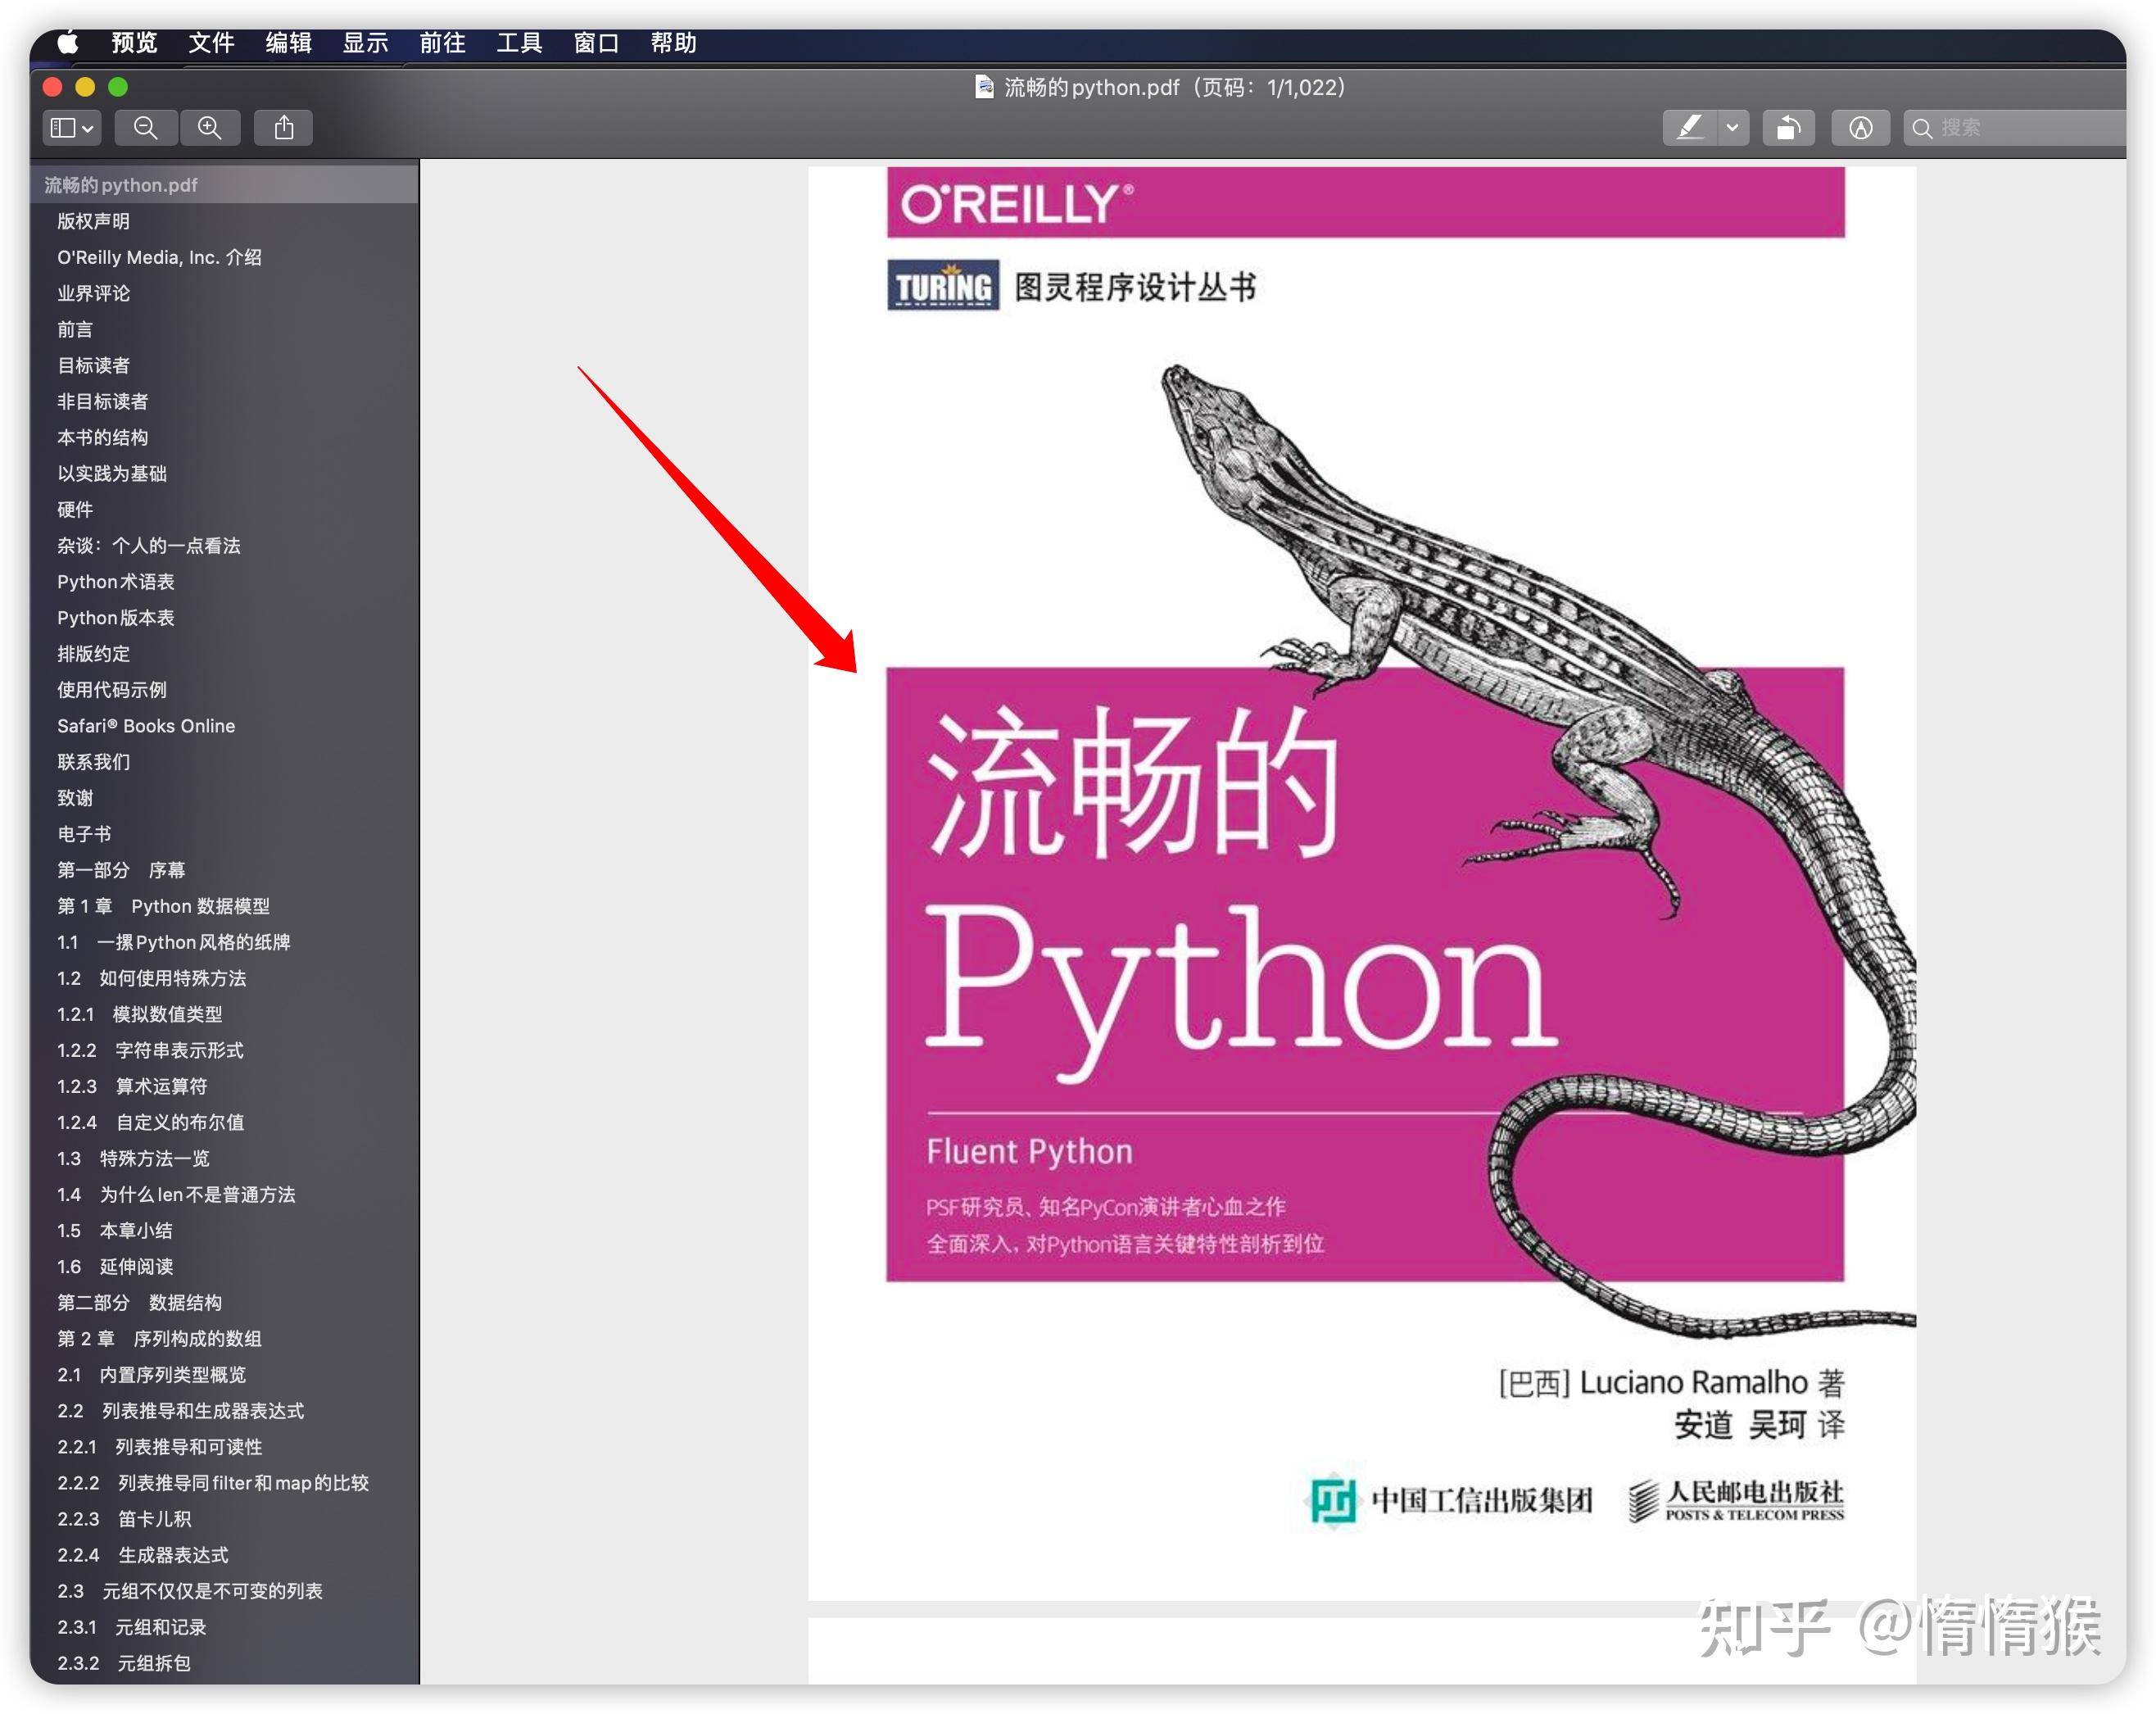Screen dimensions: 2156x1714
Task: Open the 工具 menu
Action: point(520,43)
